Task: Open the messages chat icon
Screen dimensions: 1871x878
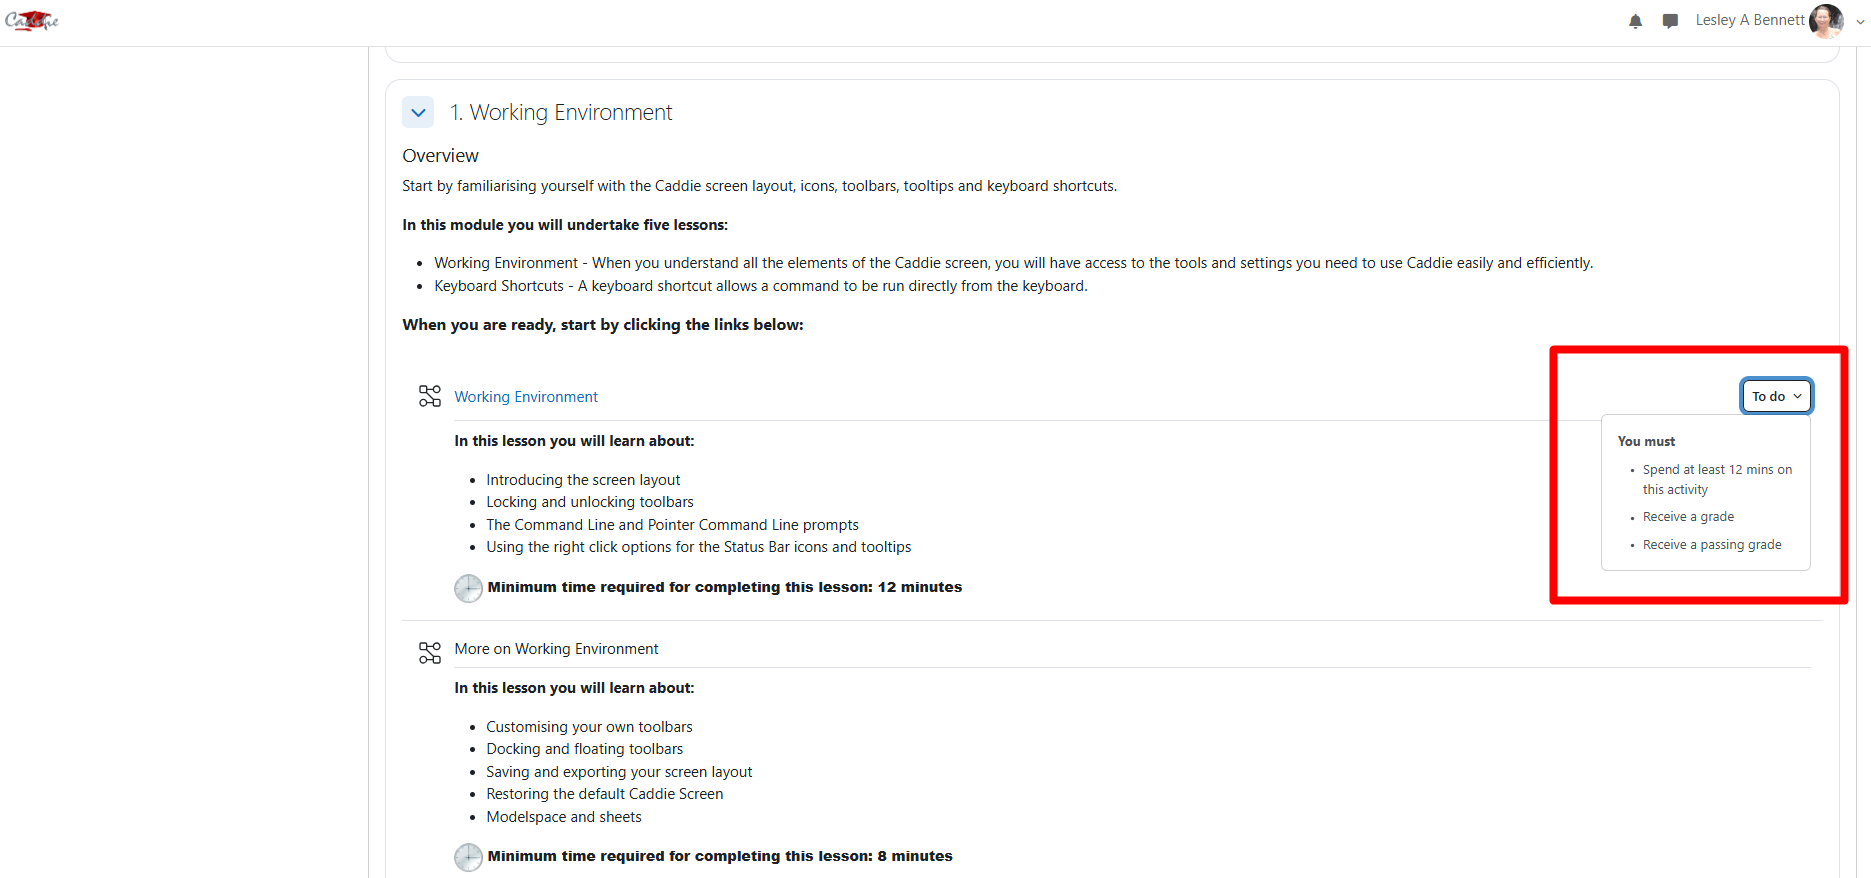Action: (1669, 21)
